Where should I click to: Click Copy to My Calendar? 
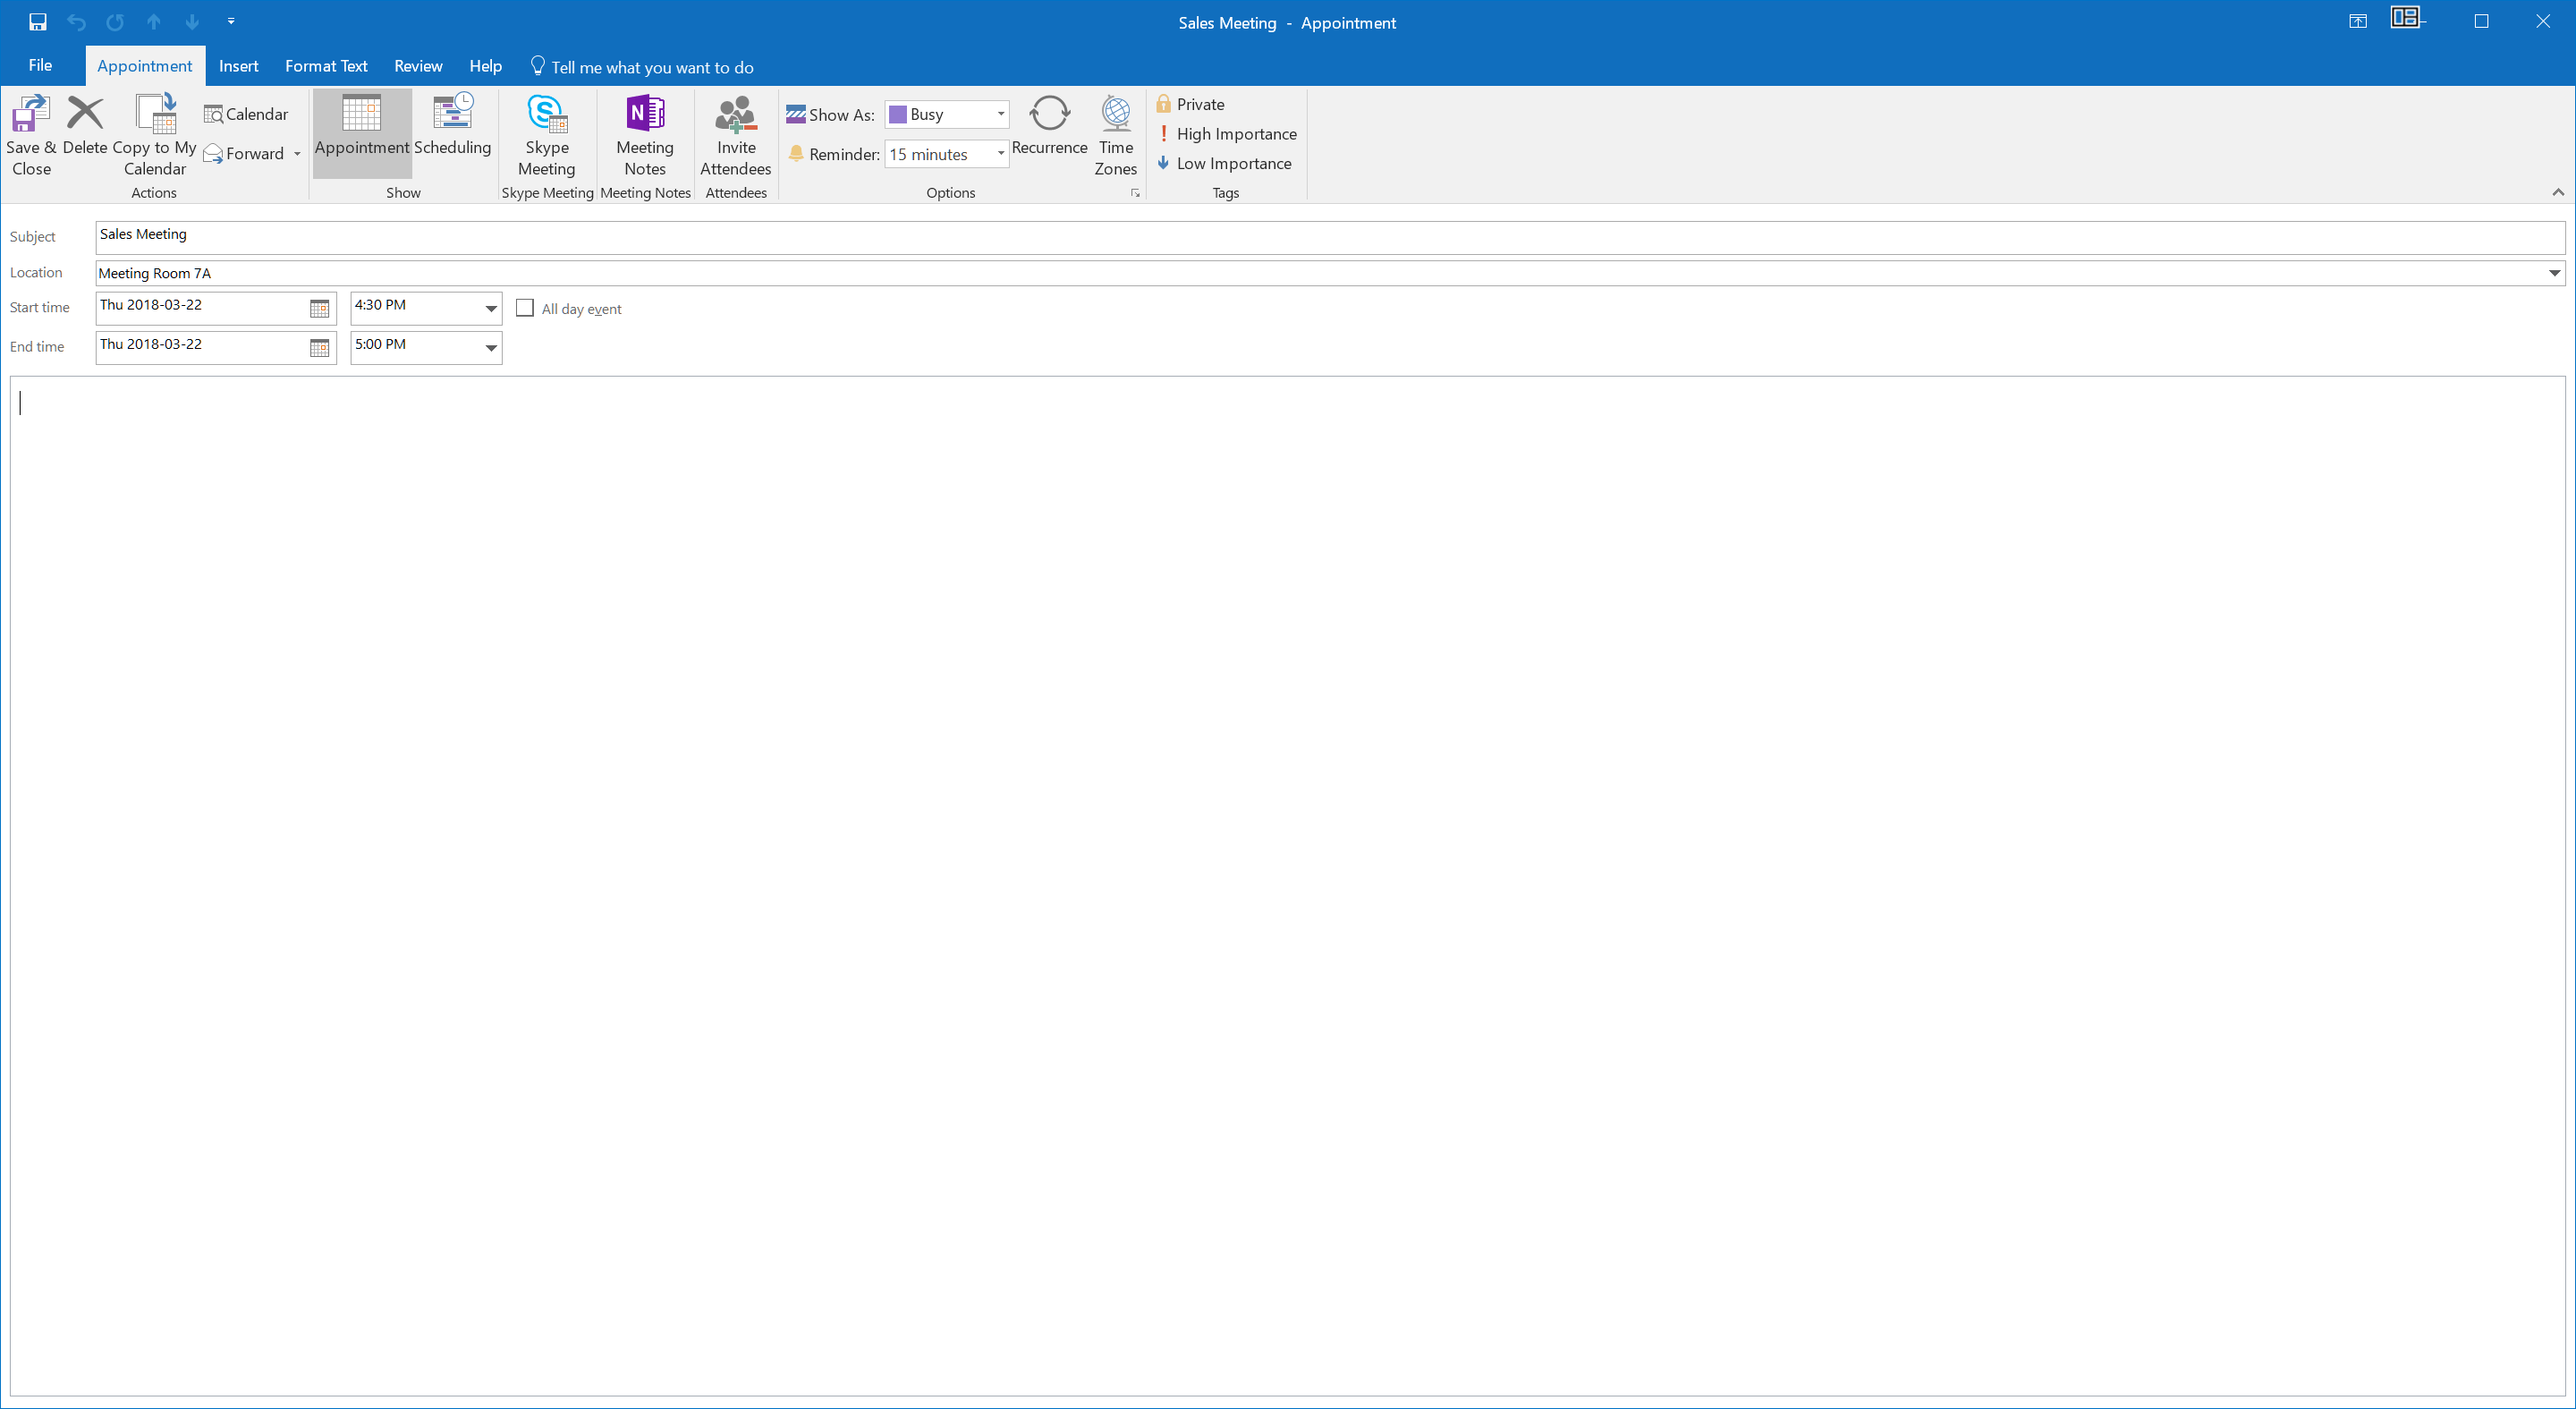pos(155,135)
